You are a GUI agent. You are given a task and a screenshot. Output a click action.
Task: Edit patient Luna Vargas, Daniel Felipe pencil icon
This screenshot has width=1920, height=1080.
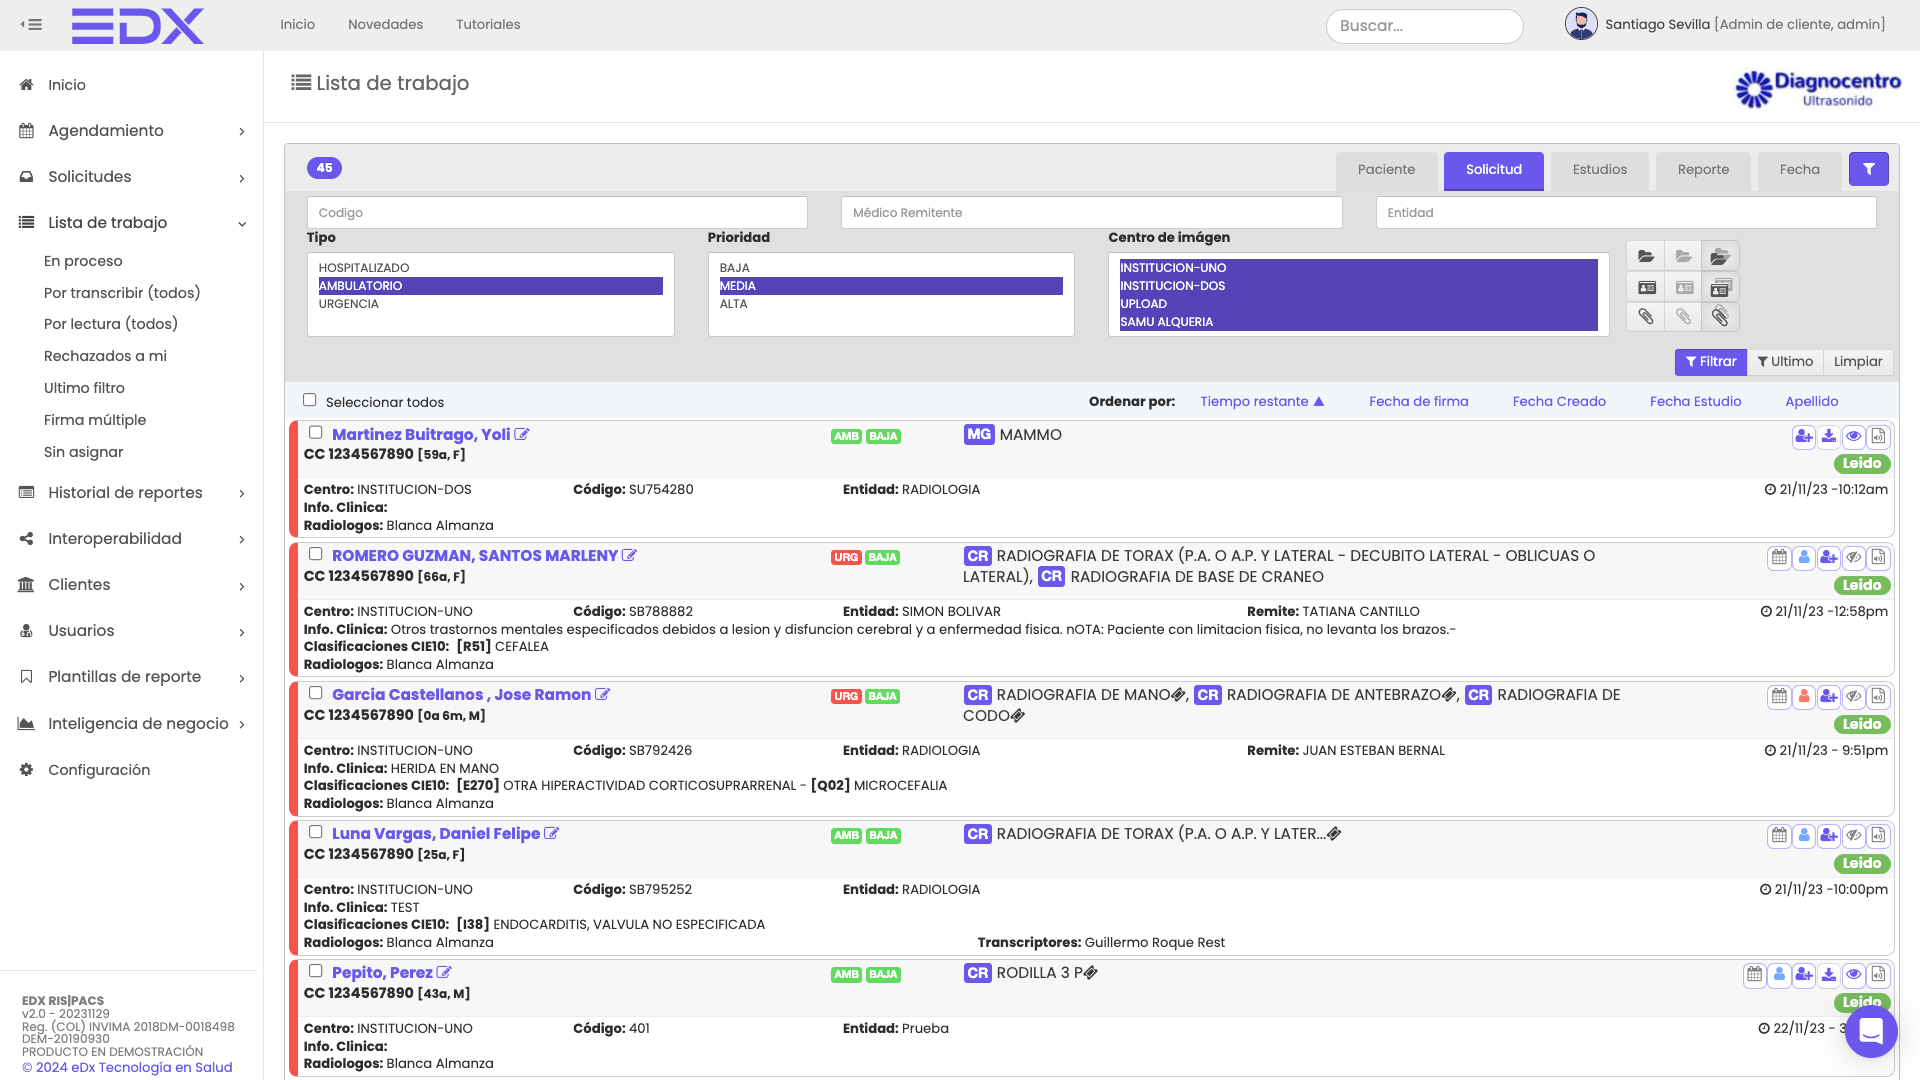(x=551, y=833)
